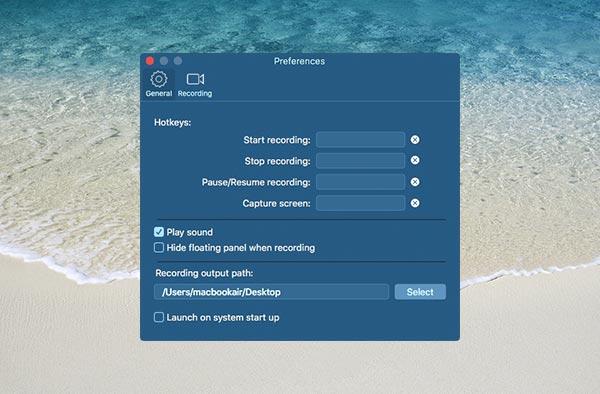Click the Stop recording hotkey field
The height and width of the screenshot is (394, 600).
coord(360,161)
